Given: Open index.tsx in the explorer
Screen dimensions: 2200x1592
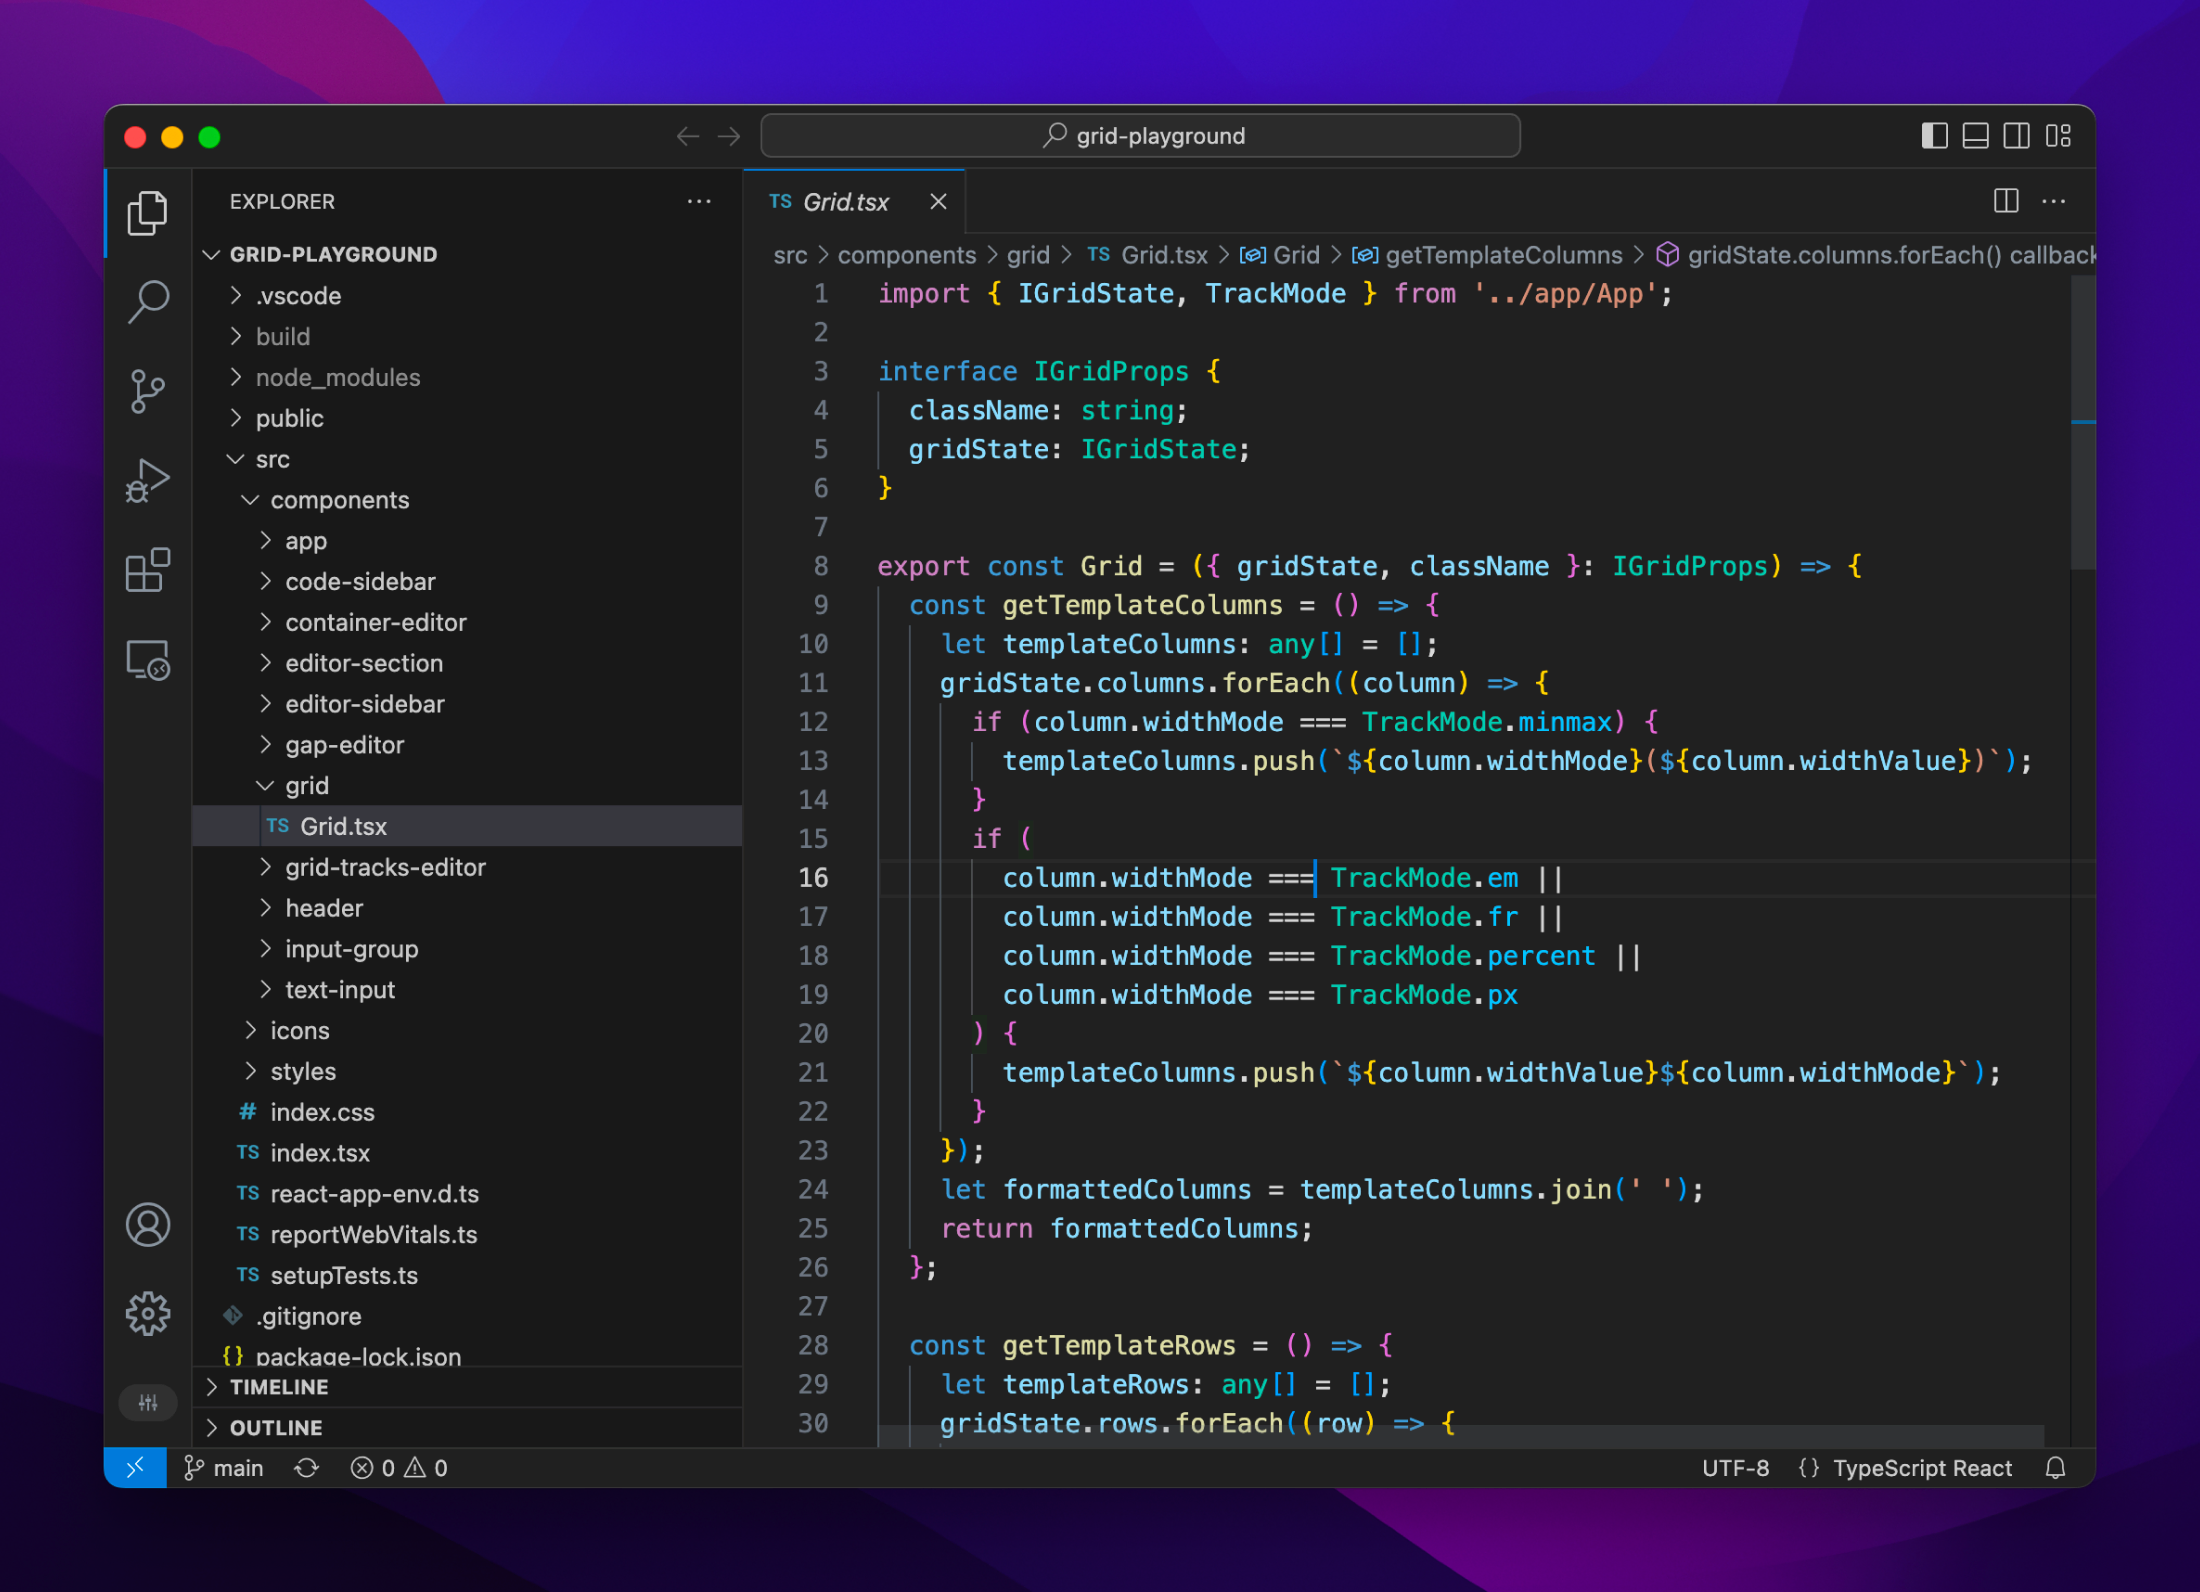Looking at the screenshot, I should 319,1153.
